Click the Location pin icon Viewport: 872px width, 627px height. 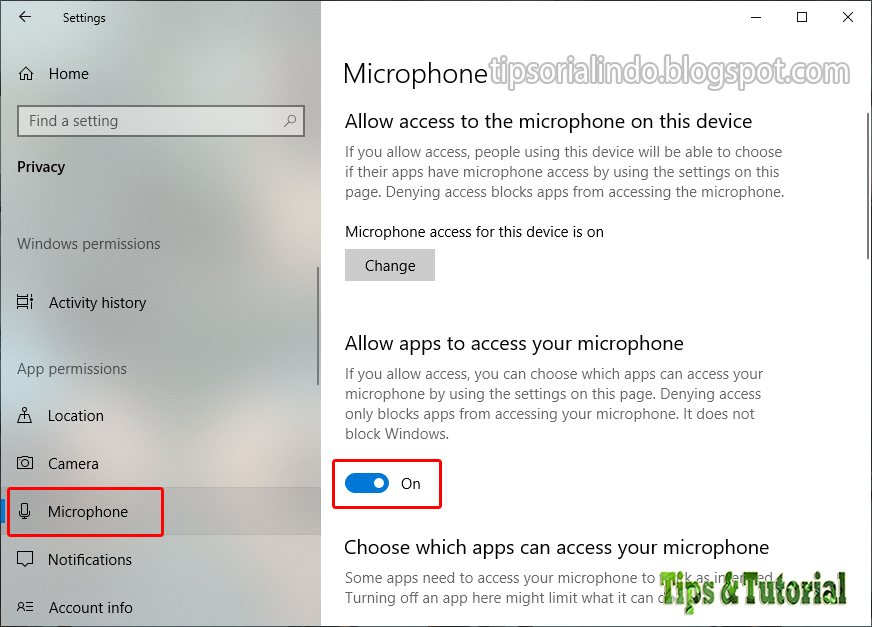[x=24, y=415]
